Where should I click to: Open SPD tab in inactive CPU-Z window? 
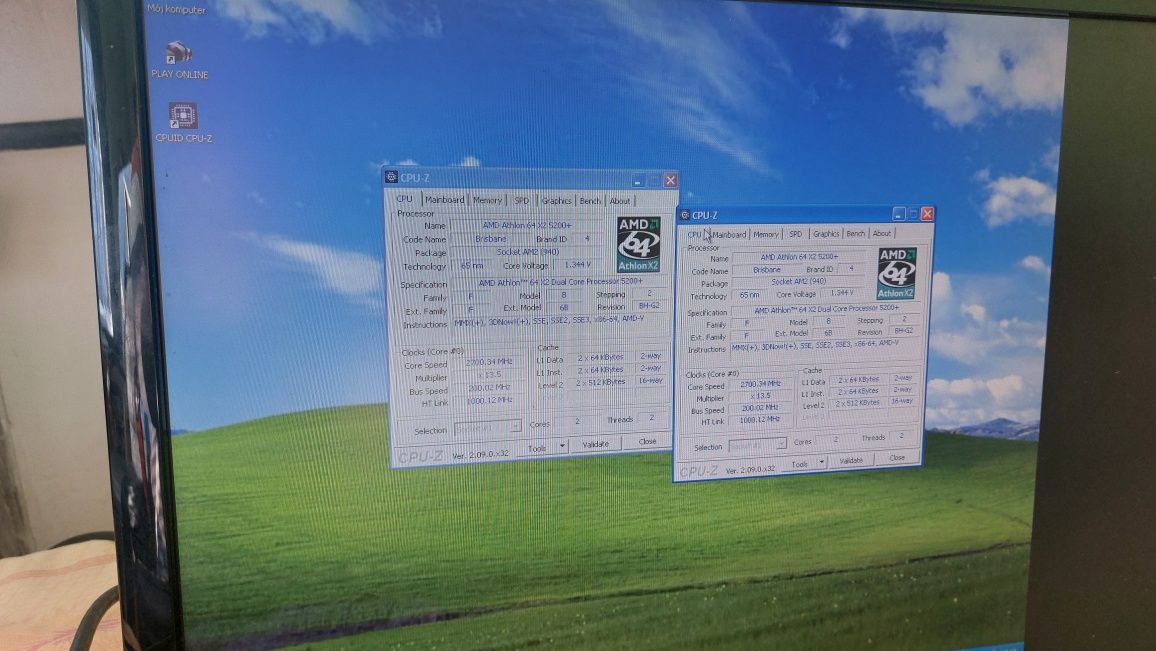(x=522, y=200)
